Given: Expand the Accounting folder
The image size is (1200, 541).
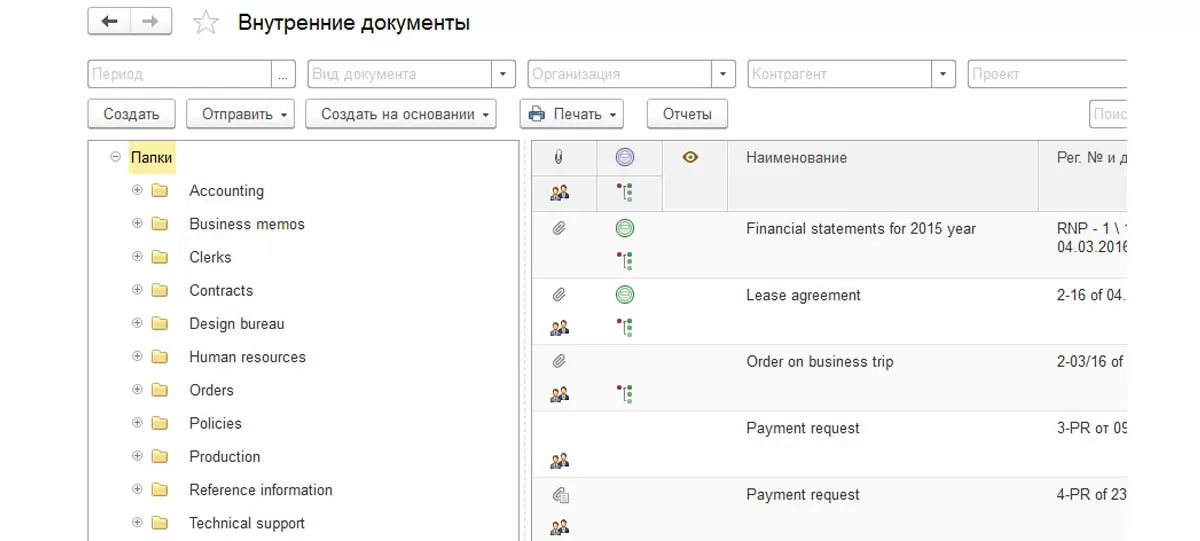Looking at the screenshot, I should pyautogui.click(x=137, y=190).
